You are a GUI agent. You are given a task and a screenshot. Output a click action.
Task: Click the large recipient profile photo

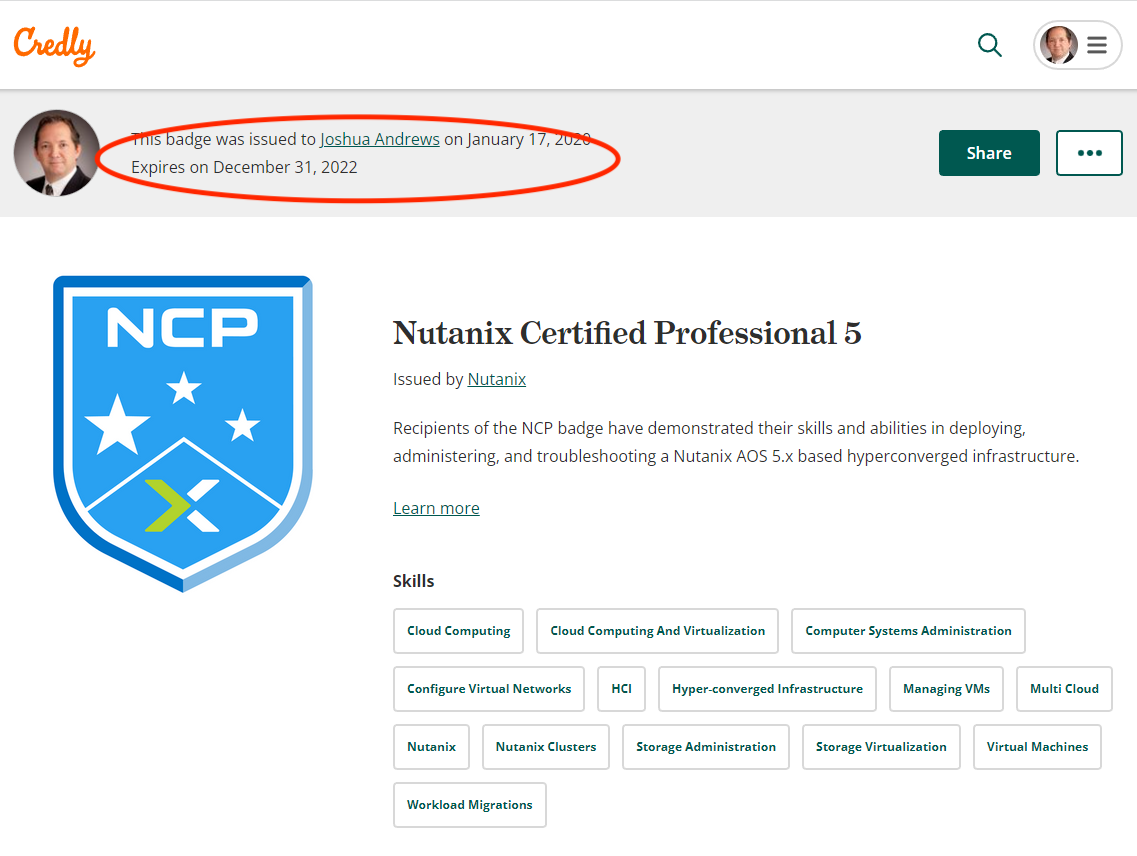click(57, 153)
